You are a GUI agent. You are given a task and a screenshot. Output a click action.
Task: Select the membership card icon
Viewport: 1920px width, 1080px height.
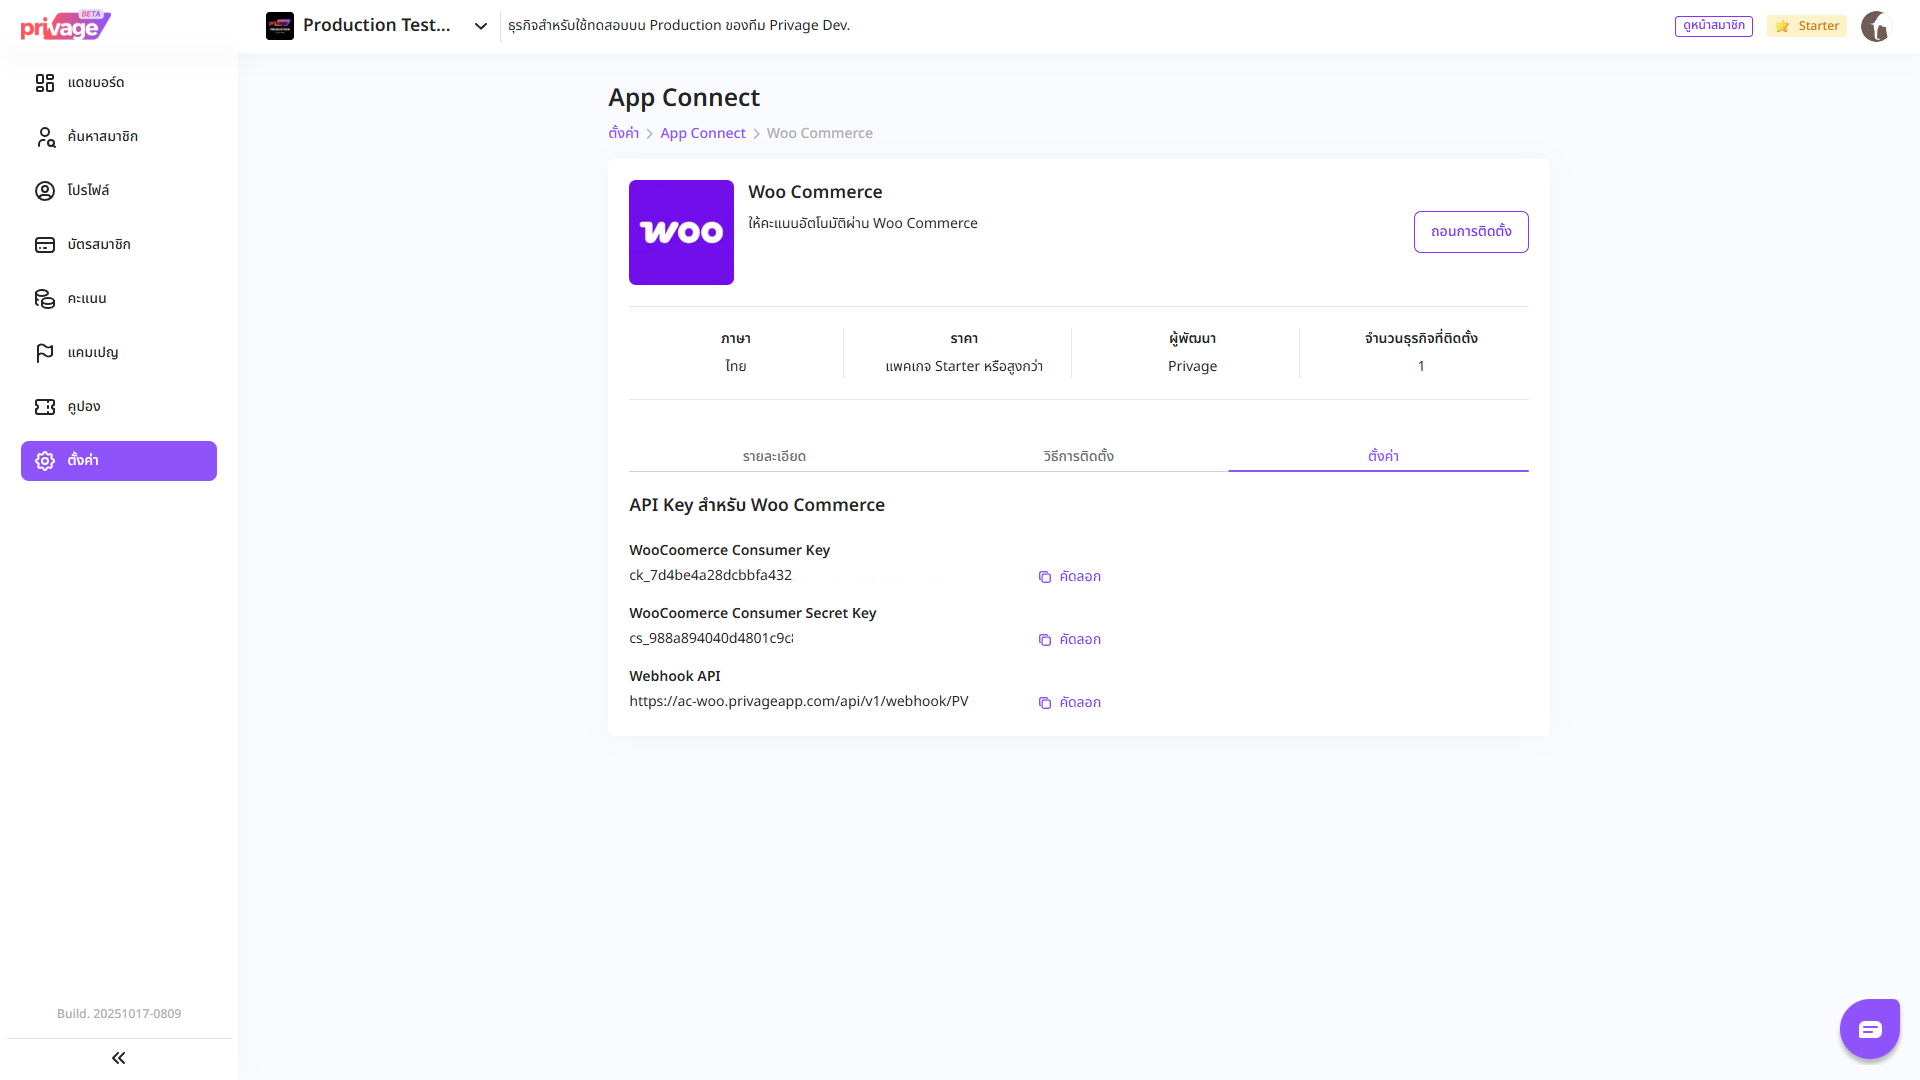point(45,245)
